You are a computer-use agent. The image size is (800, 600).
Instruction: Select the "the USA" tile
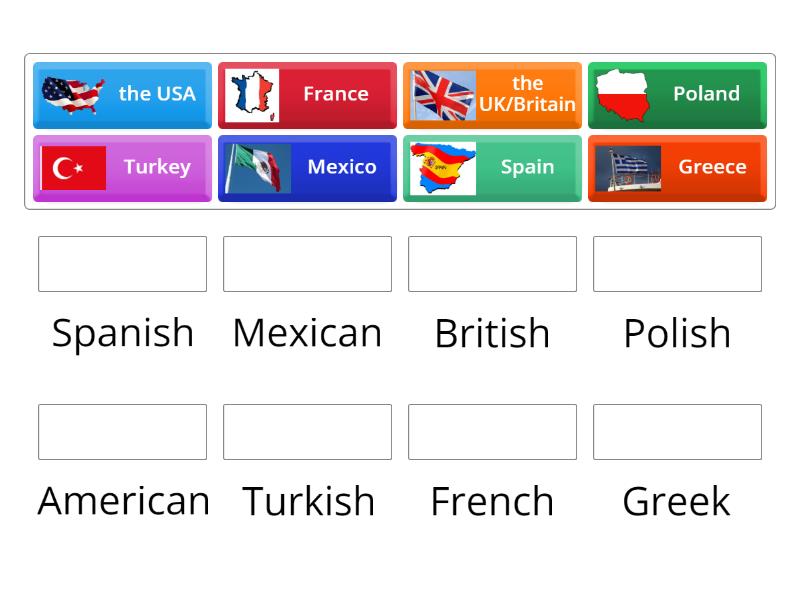pyautogui.click(x=122, y=95)
